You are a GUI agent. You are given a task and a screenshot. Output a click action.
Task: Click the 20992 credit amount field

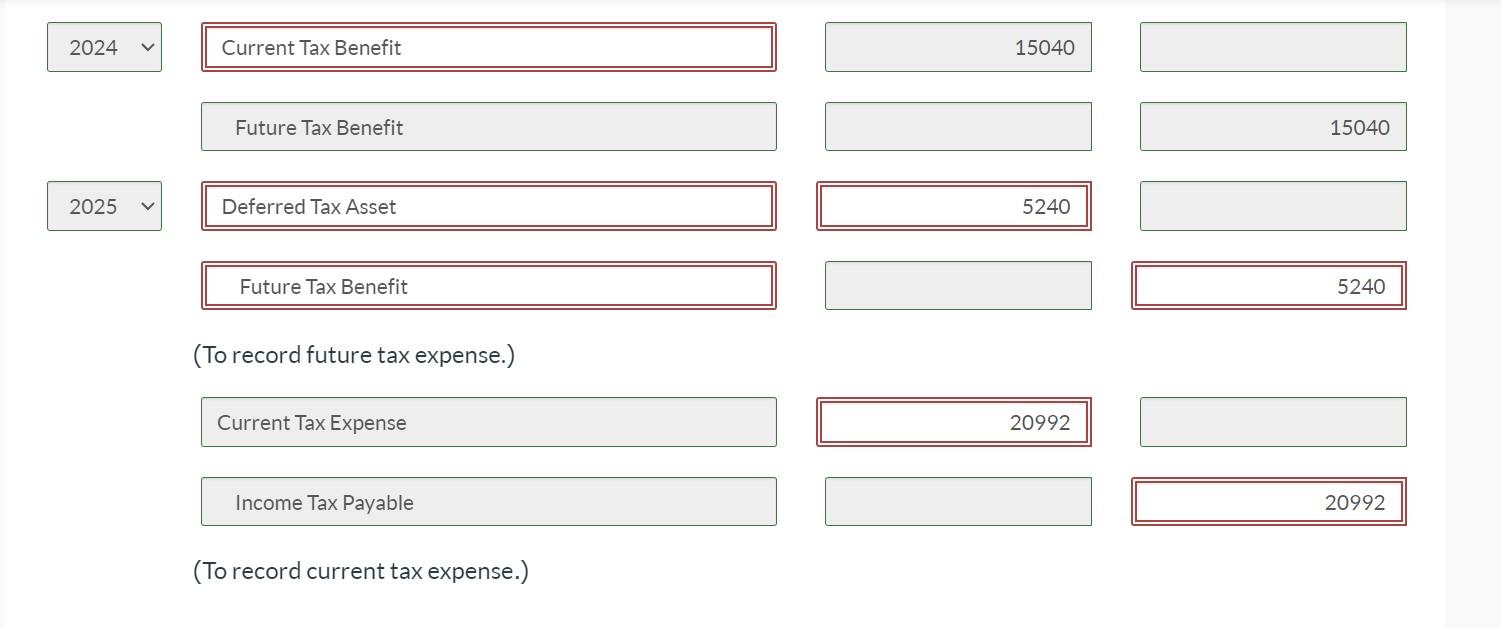[x=1269, y=501]
